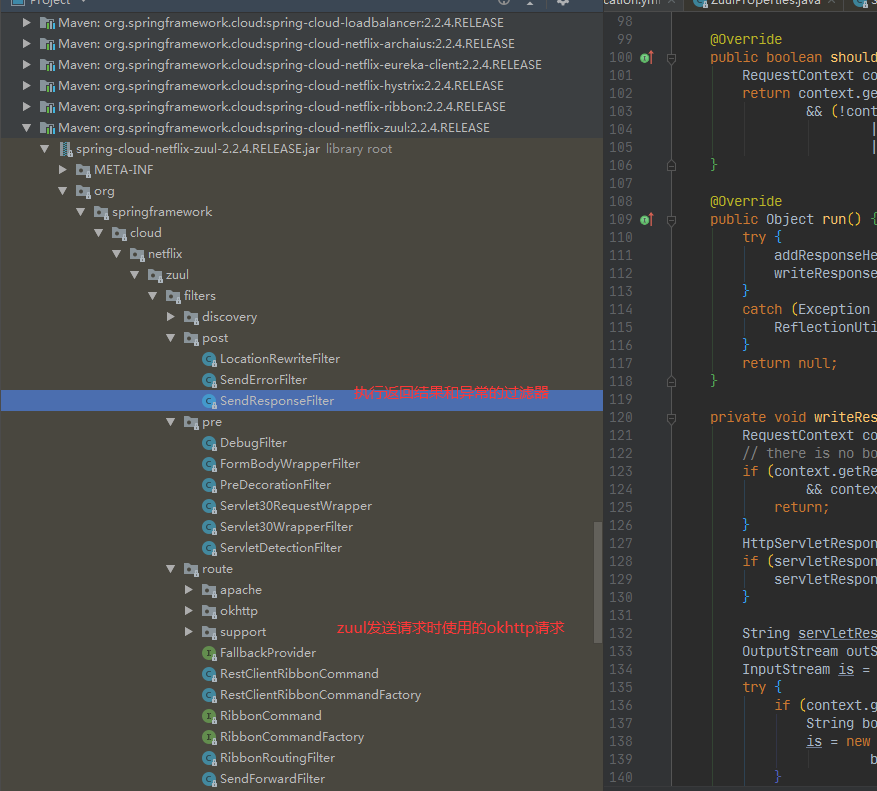Collapse the cloud package
This screenshot has width=877, height=791.
coord(98,233)
